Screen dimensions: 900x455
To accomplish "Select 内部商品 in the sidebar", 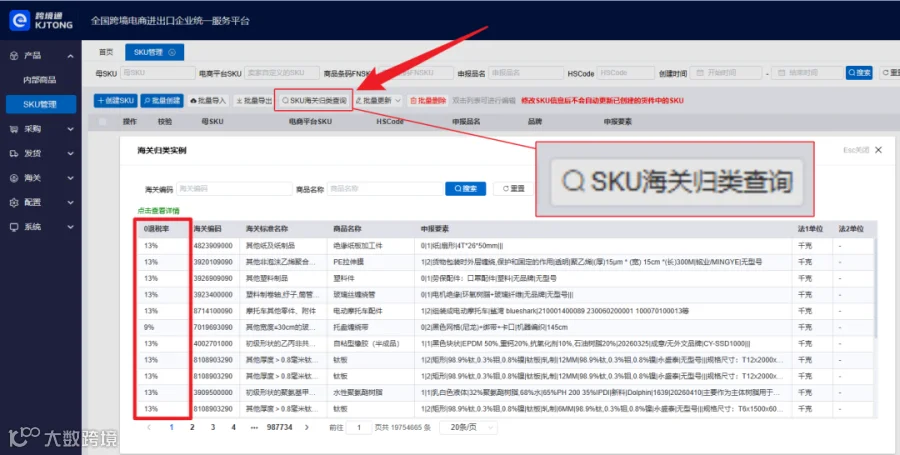I will (39, 80).
